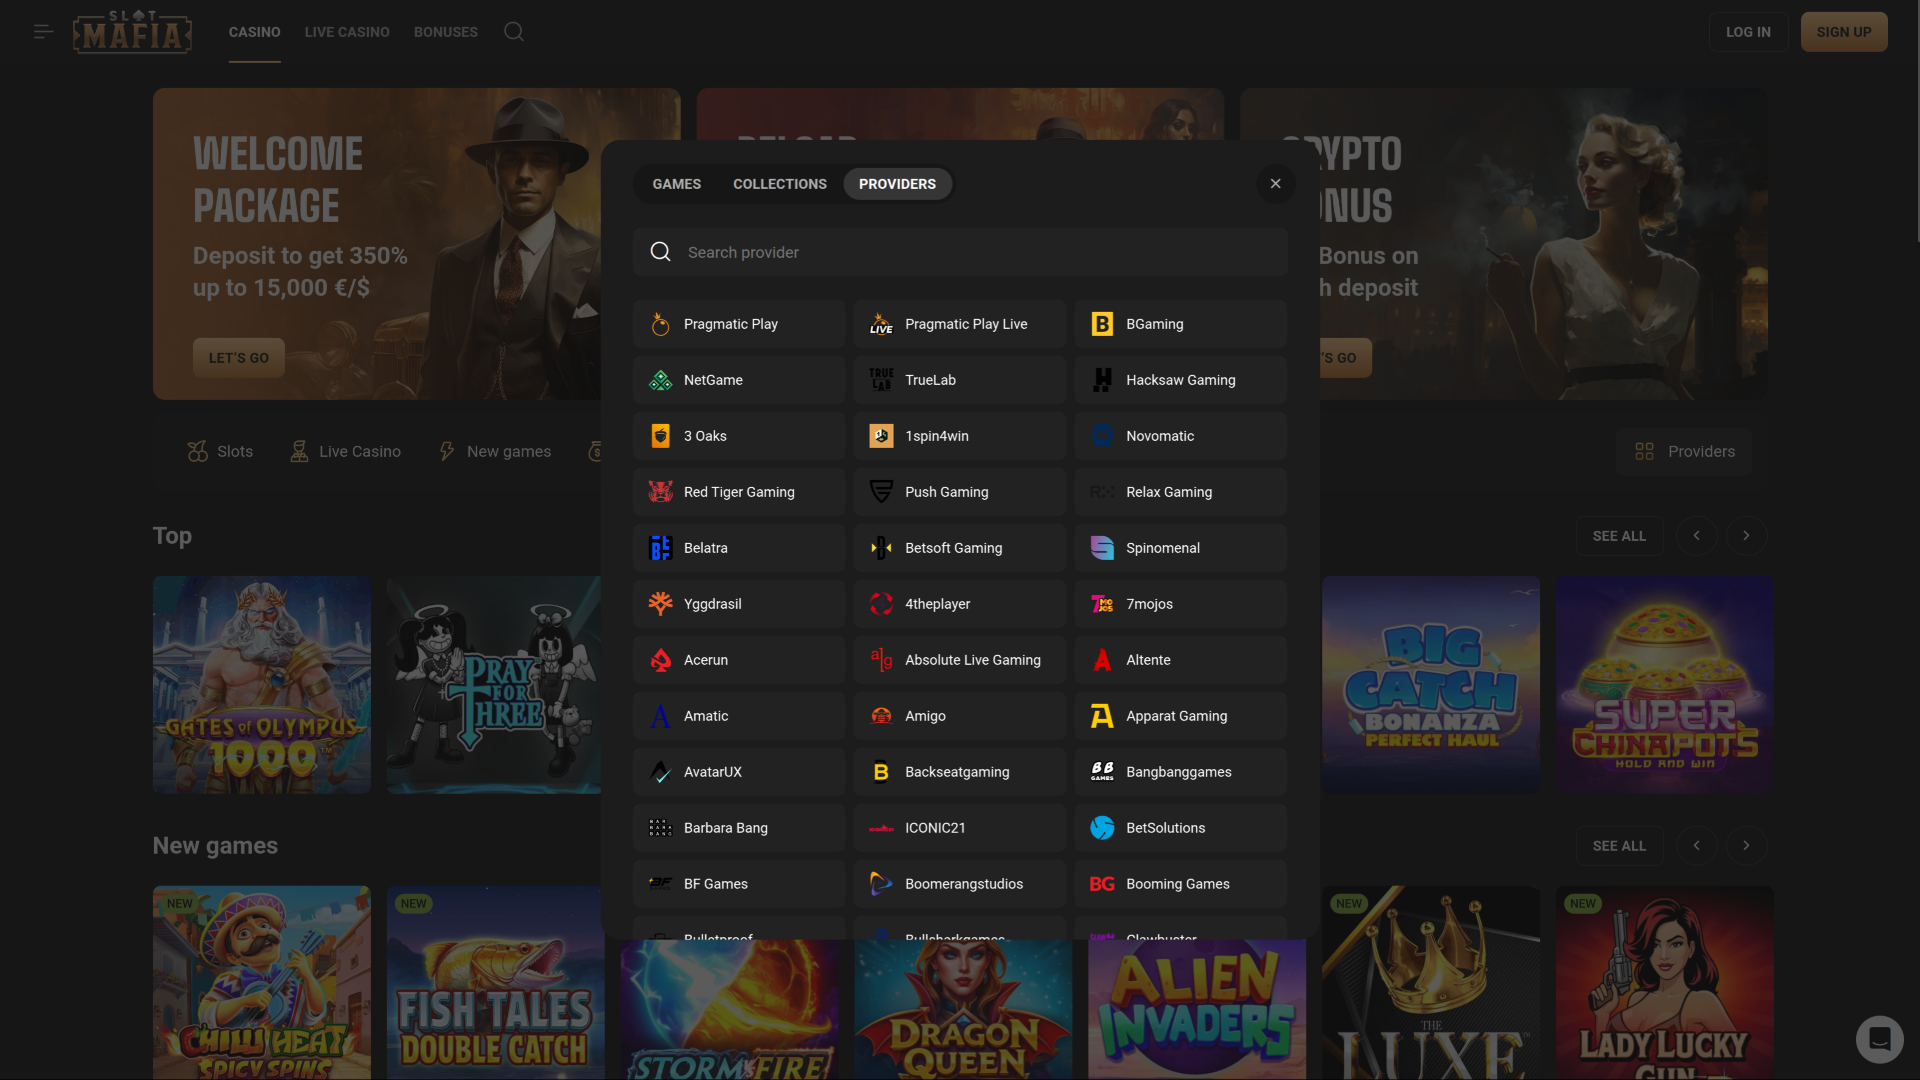This screenshot has height=1080, width=1920.
Task: Click the Live Casino category icon
Action: 297,451
